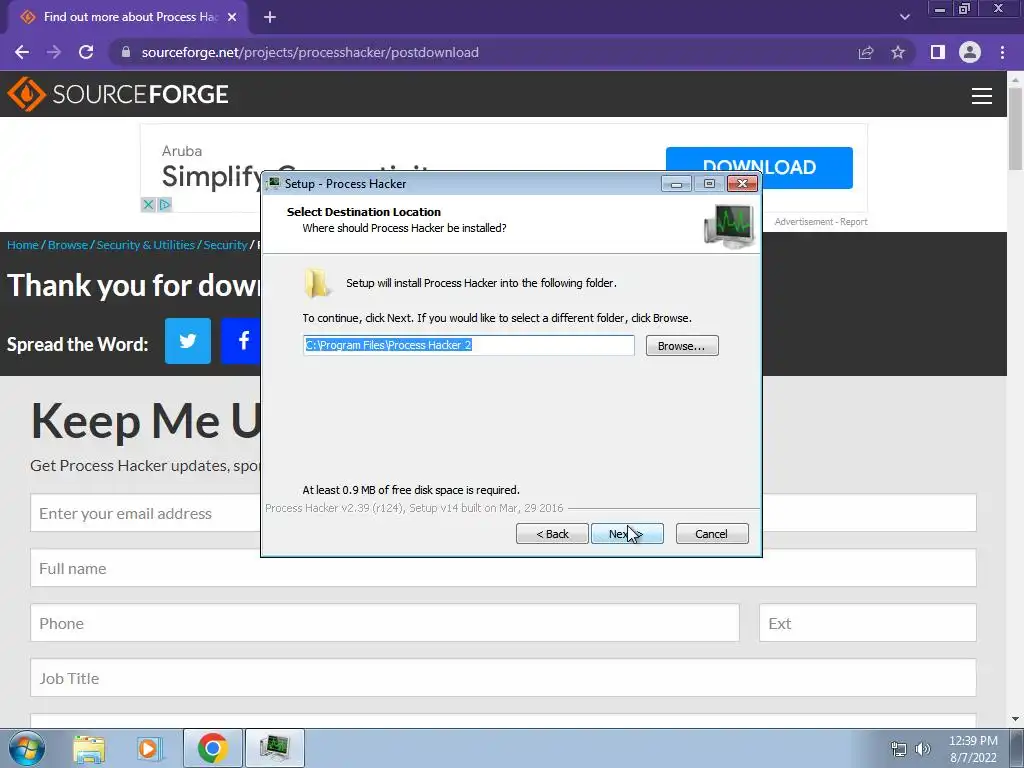The width and height of the screenshot is (1024, 768).
Task: Open the Chrome profile avatar
Action: pyautogui.click(x=970, y=52)
